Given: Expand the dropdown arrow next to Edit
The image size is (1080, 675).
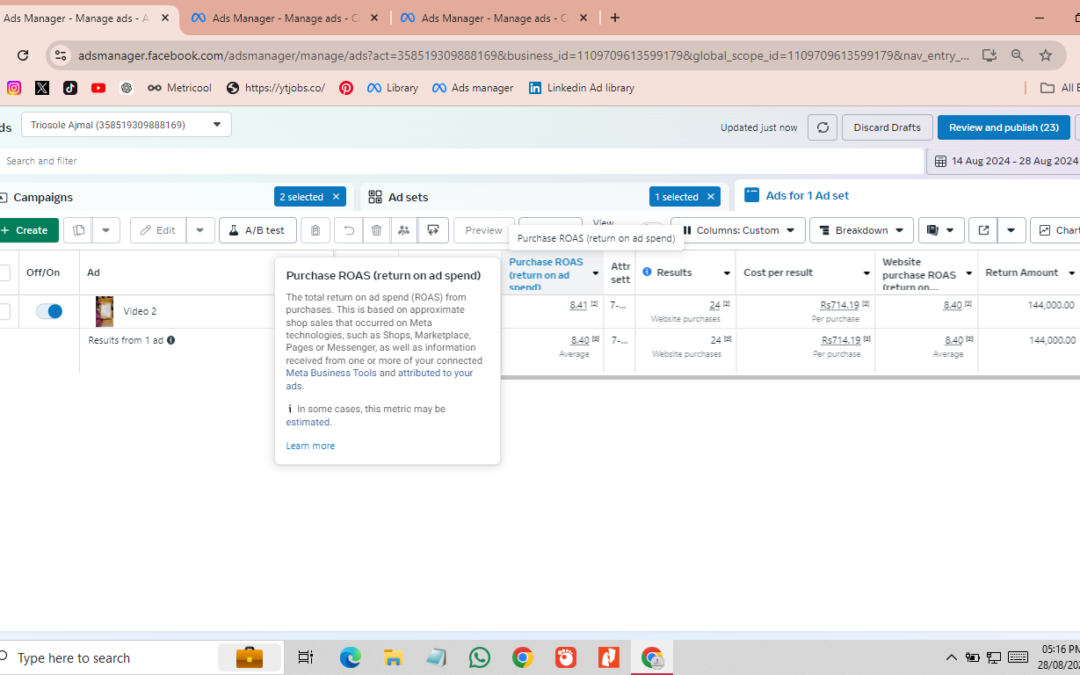Looking at the screenshot, I should click(x=200, y=230).
